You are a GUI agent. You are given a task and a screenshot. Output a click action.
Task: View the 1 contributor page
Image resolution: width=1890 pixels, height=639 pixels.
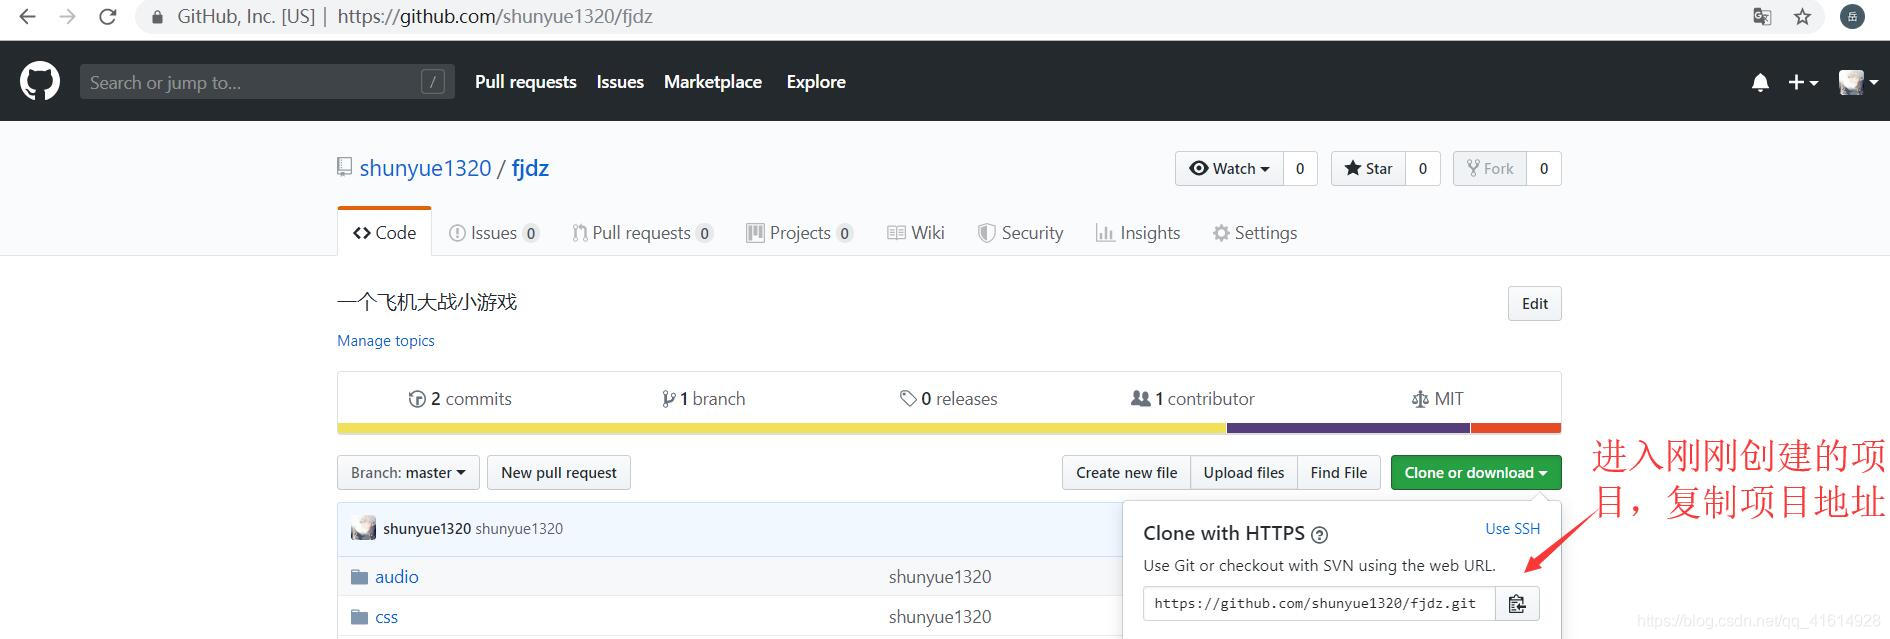pyautogui.click(x=1192, y=399)
